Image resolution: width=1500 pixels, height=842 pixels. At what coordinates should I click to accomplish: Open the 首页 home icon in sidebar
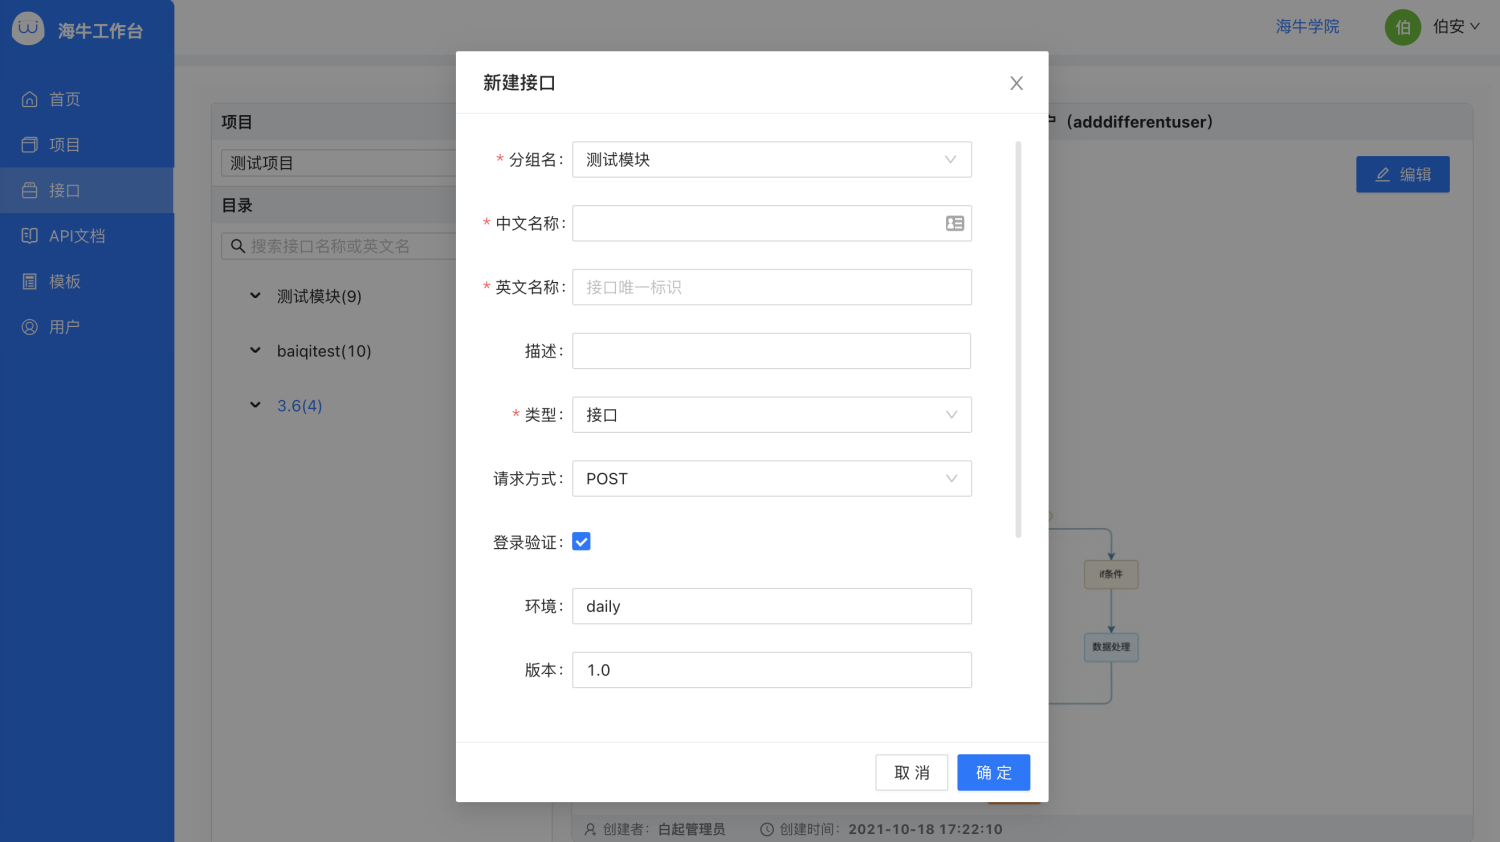pyautogui.click(x=30, y=99)
